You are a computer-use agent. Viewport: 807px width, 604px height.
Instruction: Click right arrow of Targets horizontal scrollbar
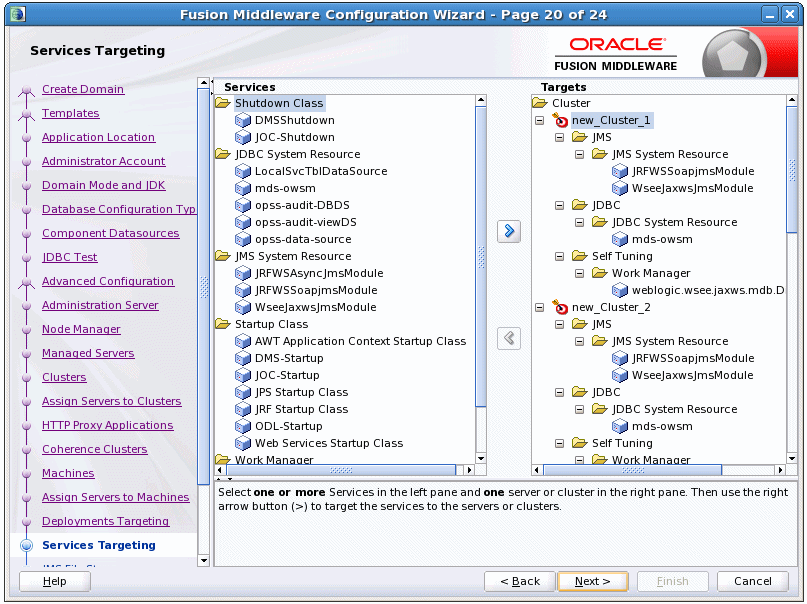(781, 470)
